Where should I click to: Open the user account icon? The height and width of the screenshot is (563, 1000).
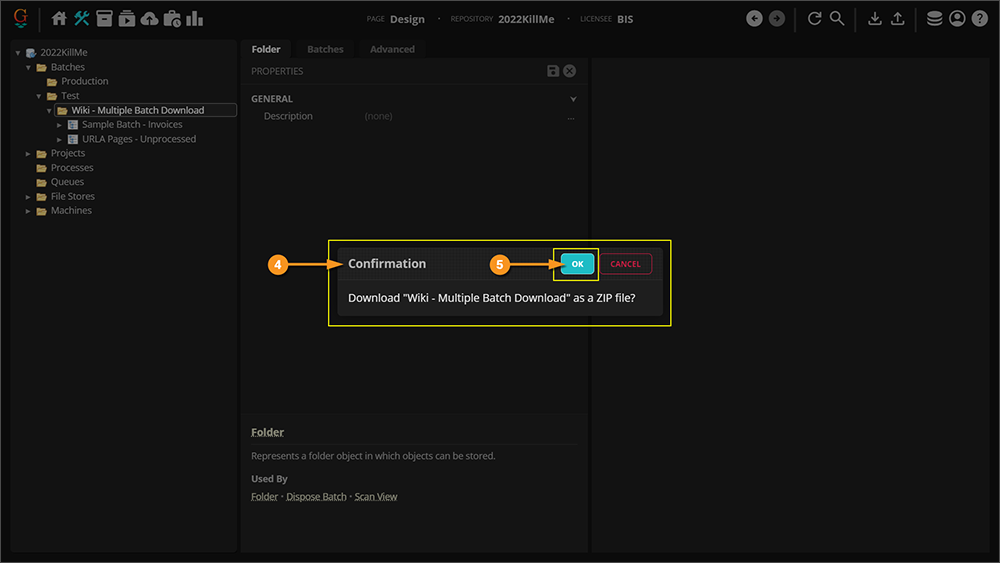coord(957,18)
